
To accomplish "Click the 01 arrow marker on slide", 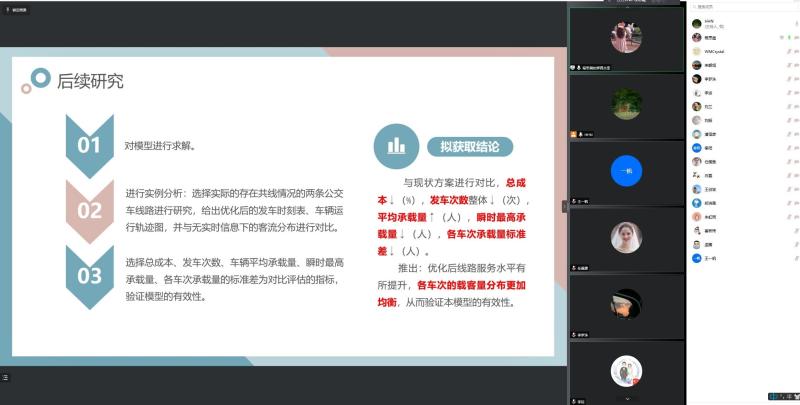I will click(x=89, y=146).
